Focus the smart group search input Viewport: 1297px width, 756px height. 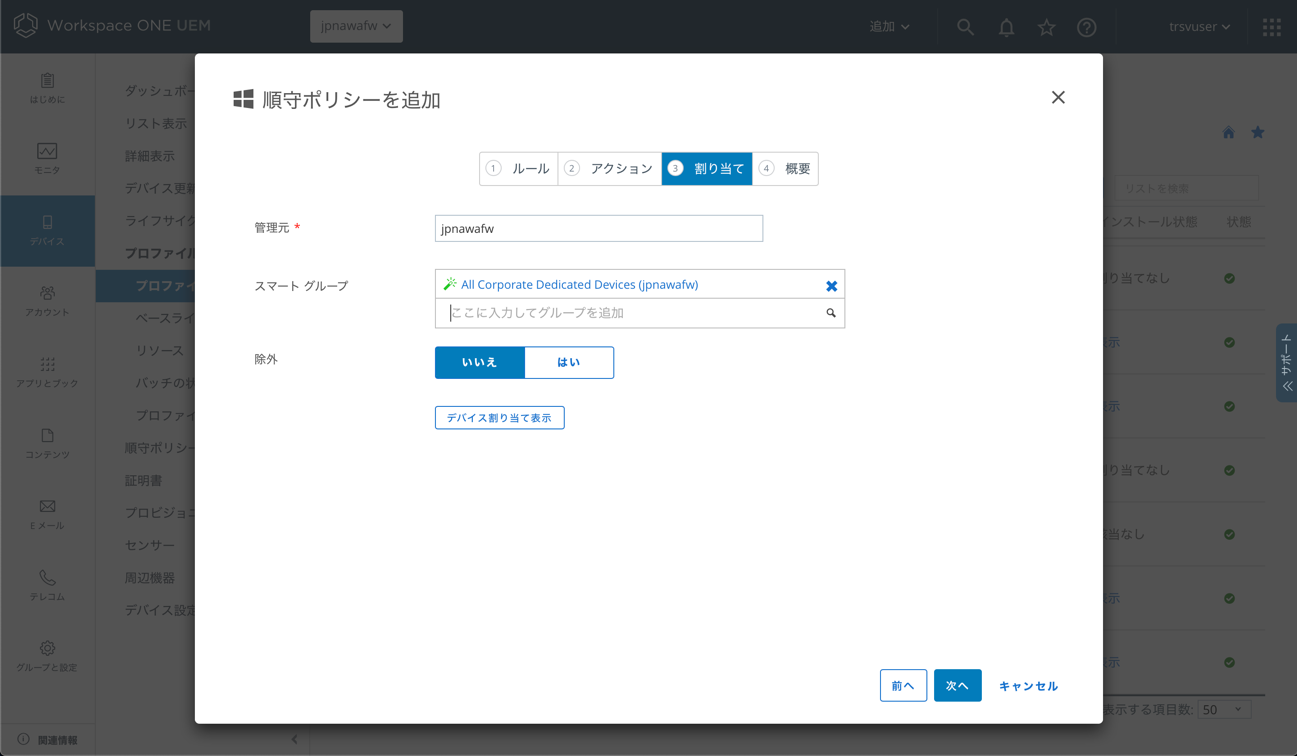tap(631, 313)
